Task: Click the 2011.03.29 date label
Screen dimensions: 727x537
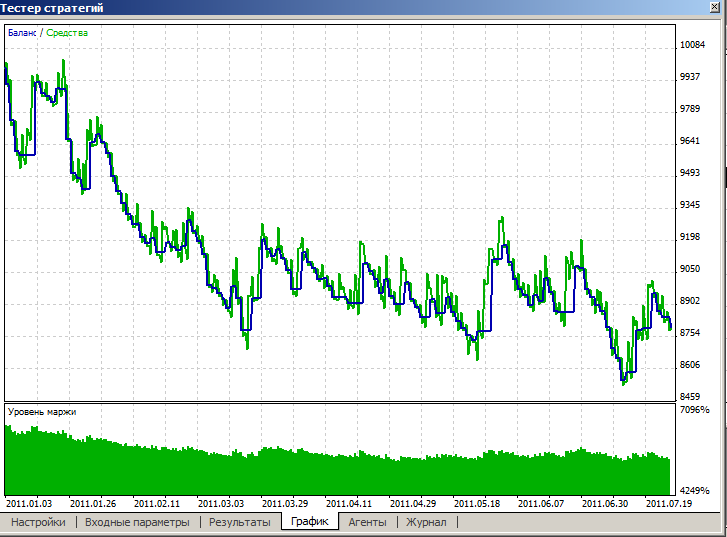Action: pos(285,503)
